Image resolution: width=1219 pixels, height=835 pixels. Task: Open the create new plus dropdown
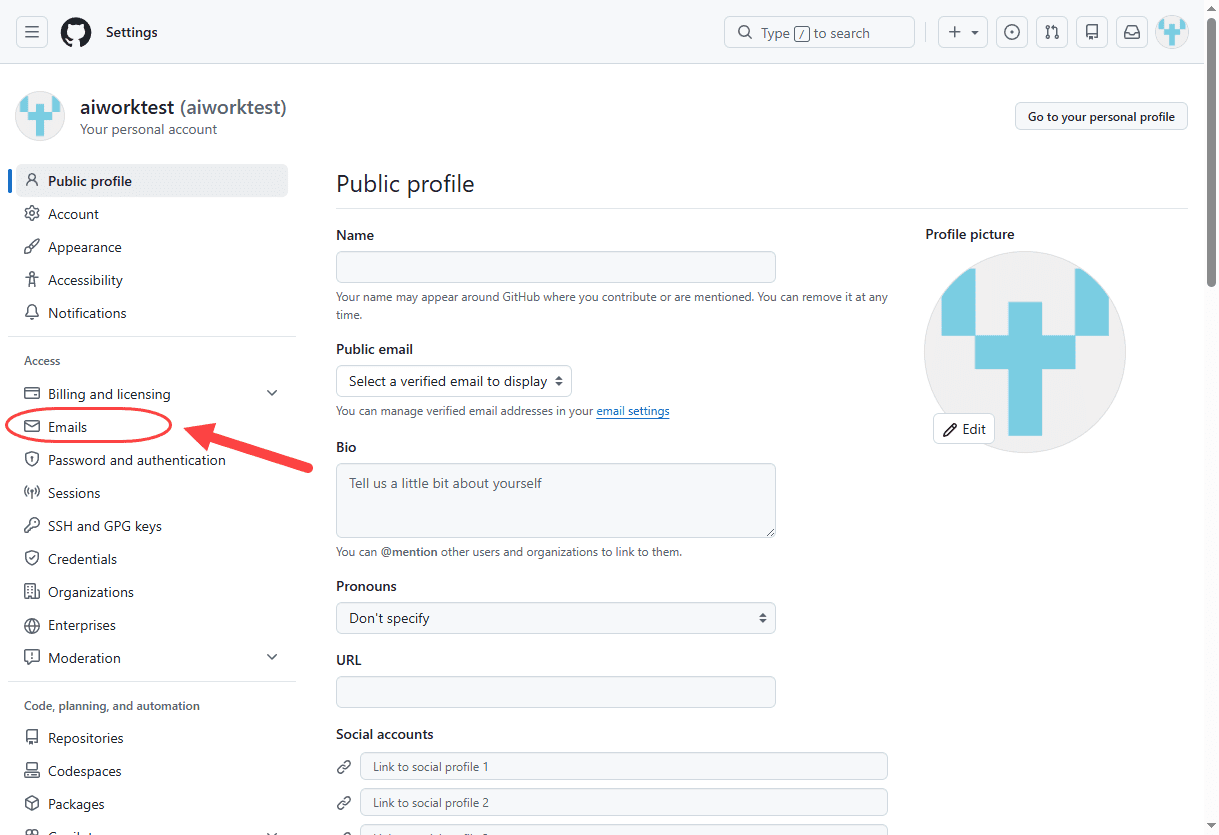[x=963, y=32]
